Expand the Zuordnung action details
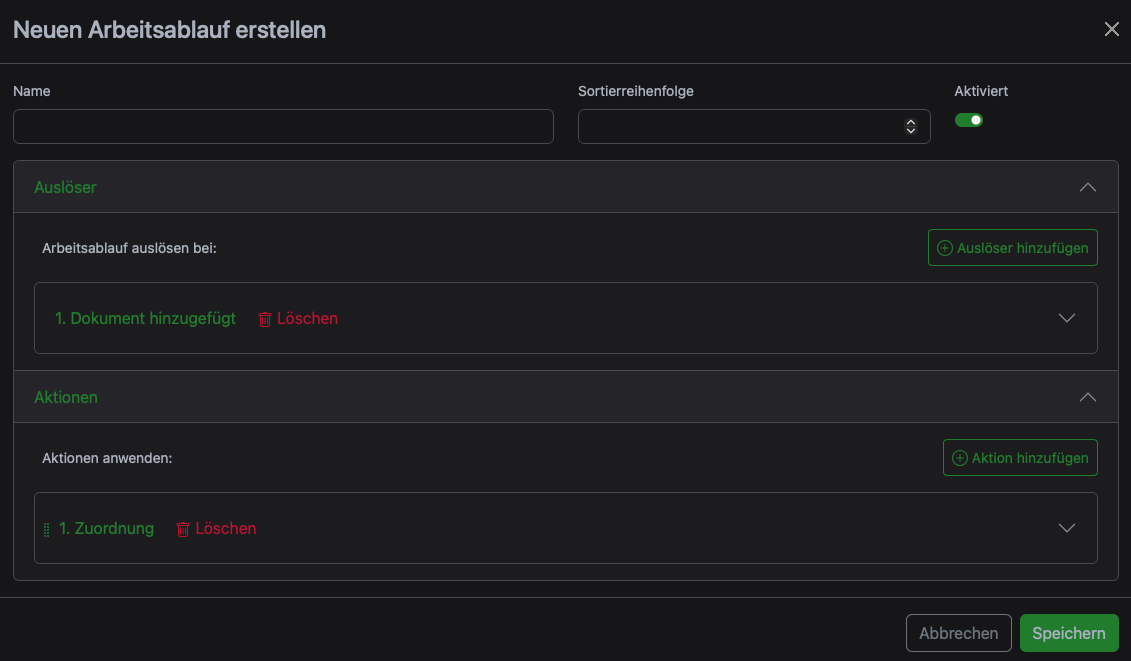The image size is (1131, 661). tap(1067, 528)
